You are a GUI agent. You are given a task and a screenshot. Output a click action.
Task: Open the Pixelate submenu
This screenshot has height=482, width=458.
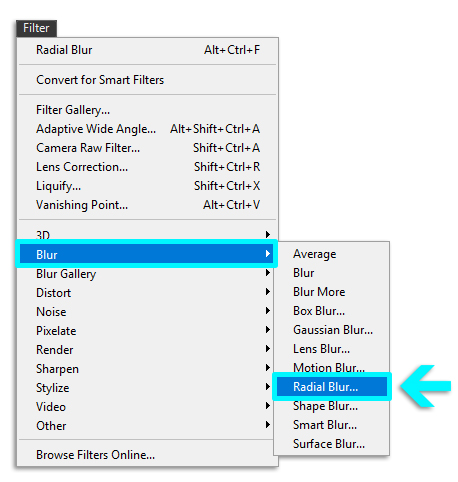coord(147,331)
